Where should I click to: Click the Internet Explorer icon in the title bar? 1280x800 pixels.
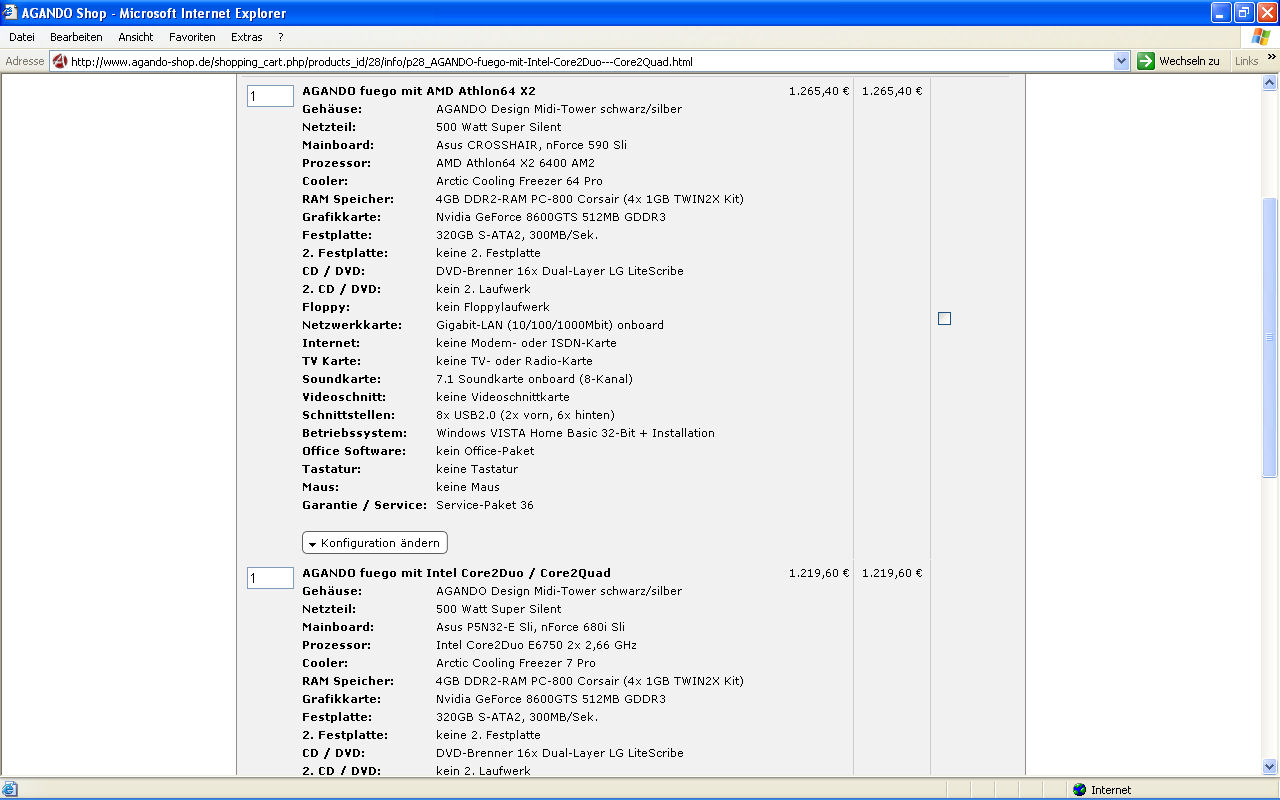(11, 13)
